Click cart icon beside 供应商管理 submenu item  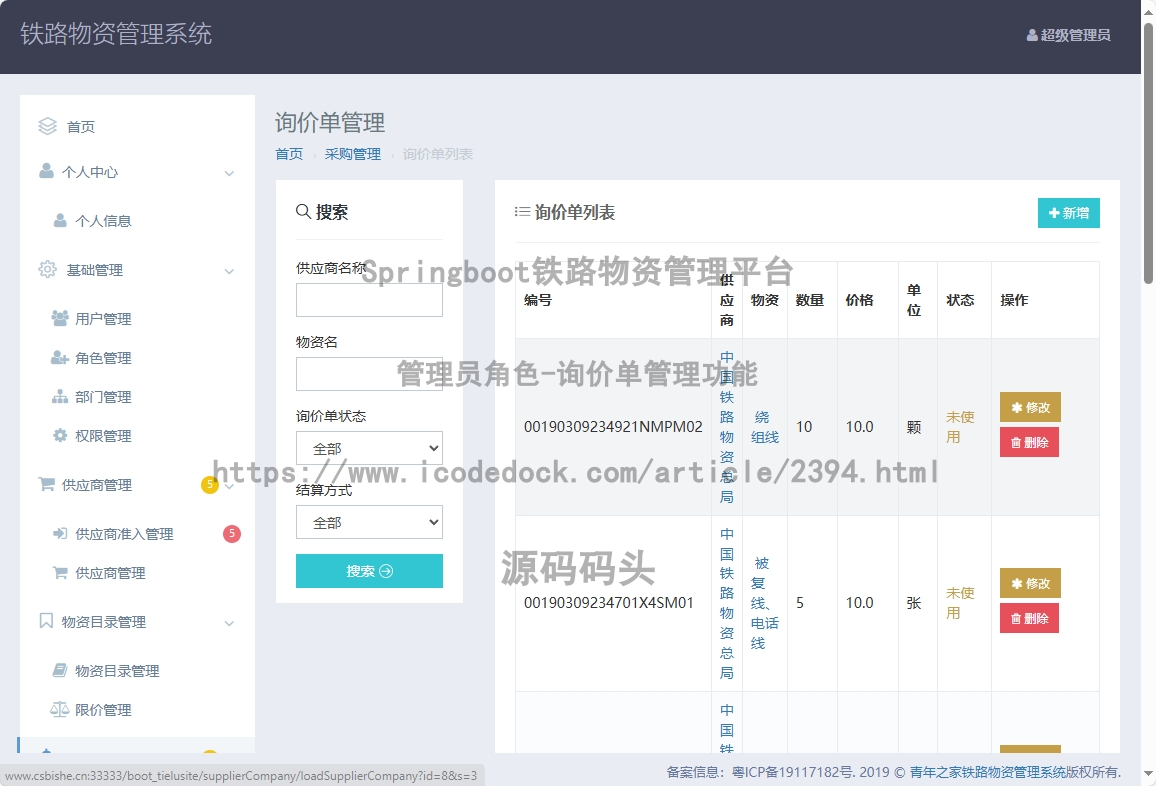click(60, 572)
